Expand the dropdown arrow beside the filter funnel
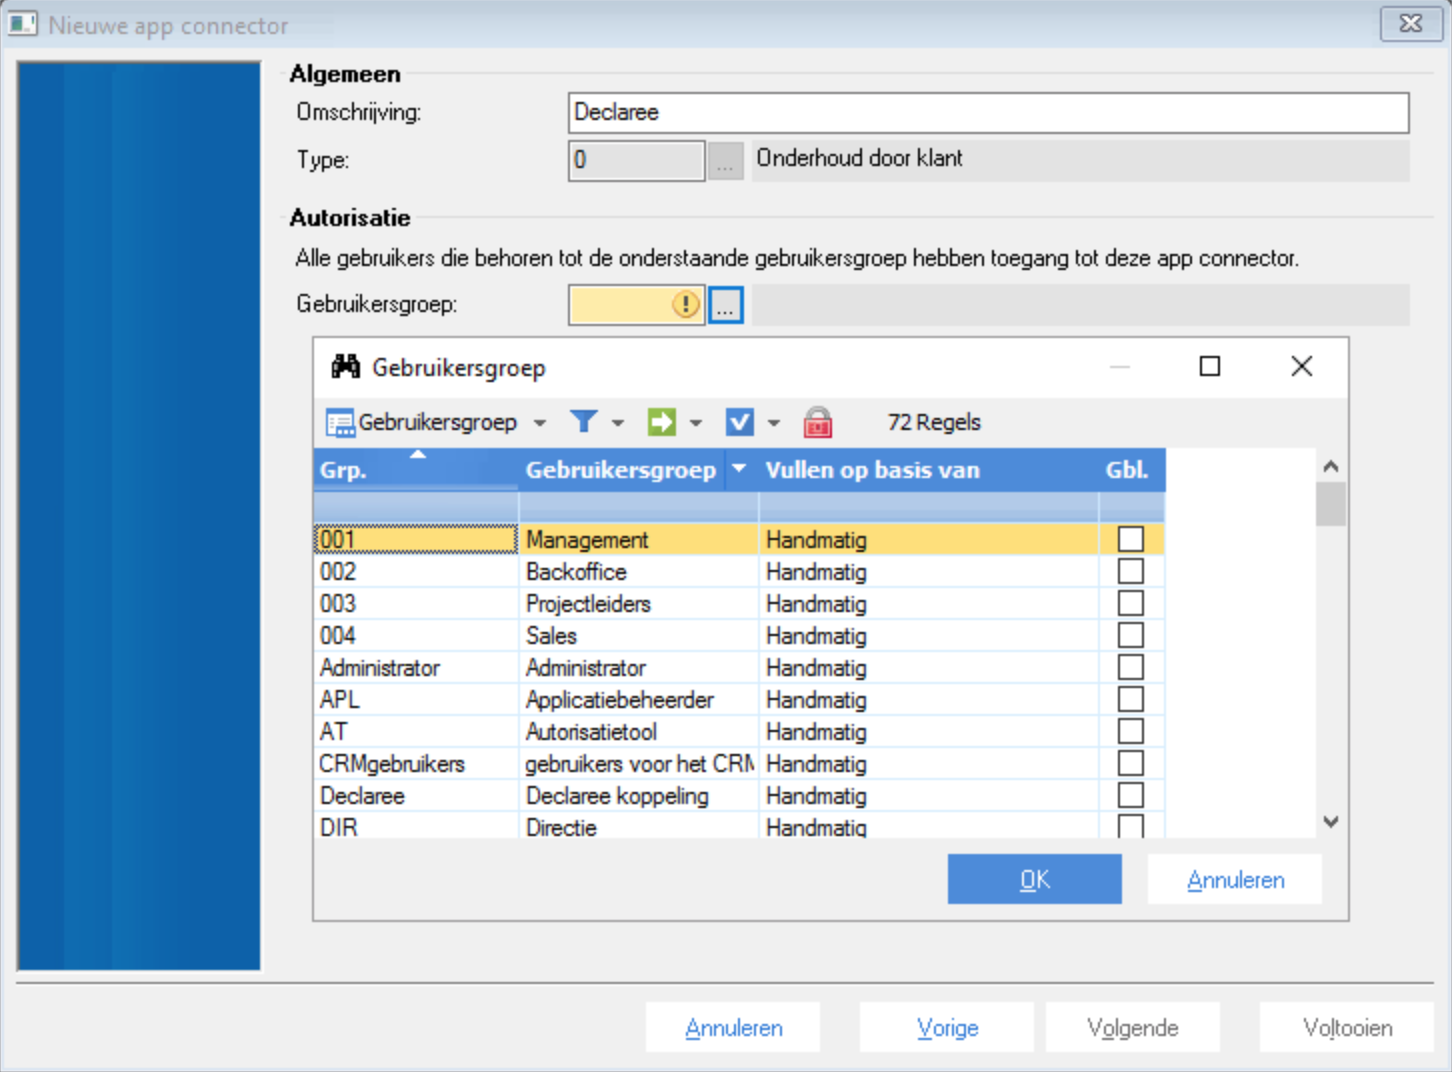This screenshot has height=1072, width=1452. coord(618,423)
